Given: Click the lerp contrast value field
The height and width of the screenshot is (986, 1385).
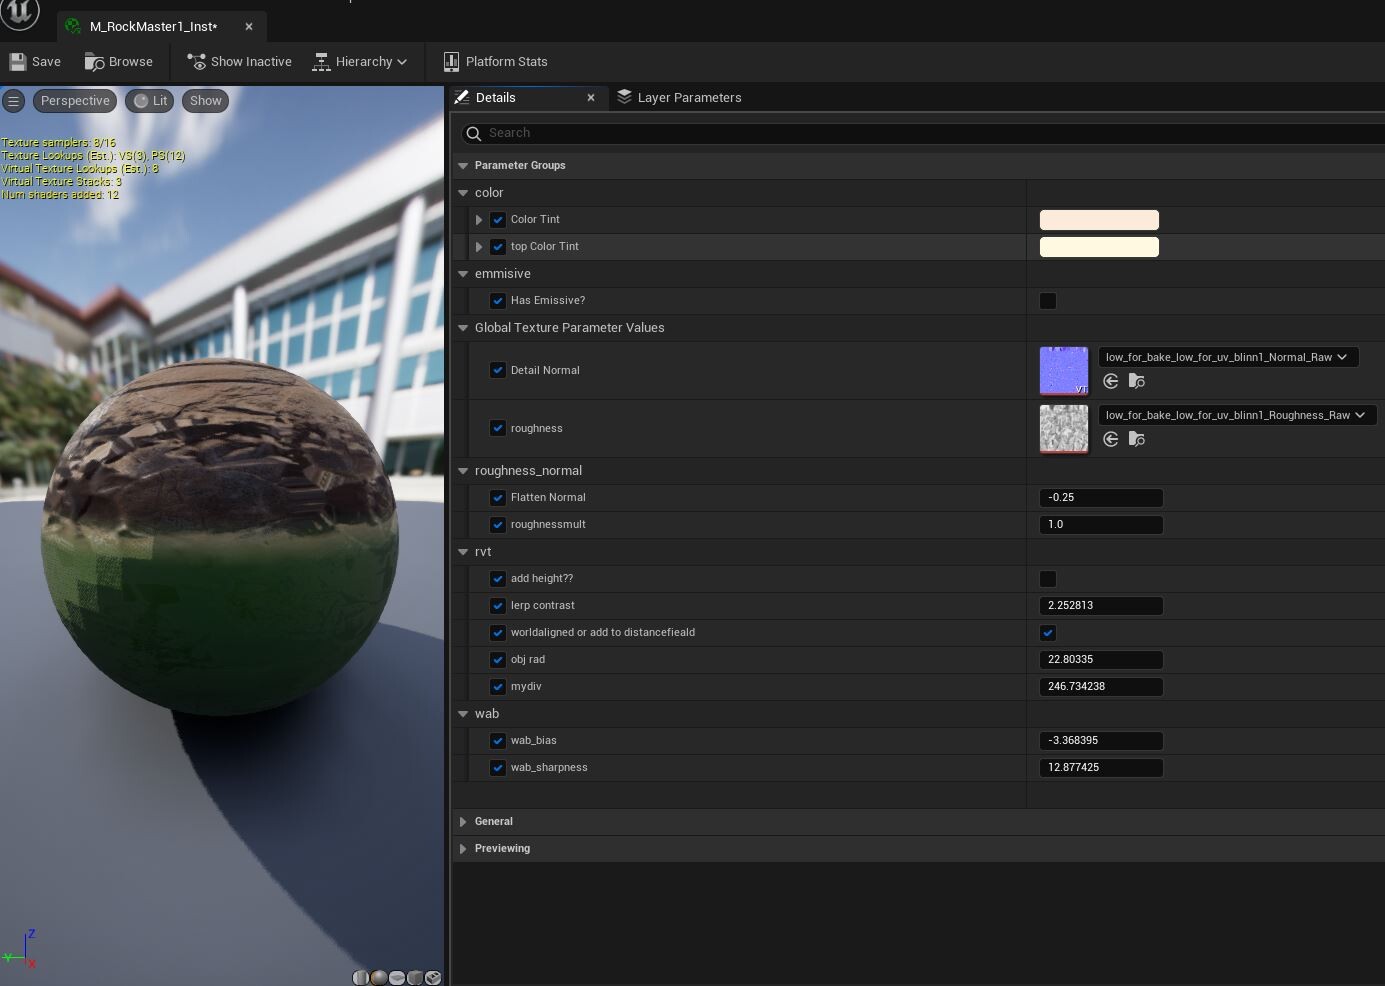Looking at the screenshot, I should (1101, 605).
